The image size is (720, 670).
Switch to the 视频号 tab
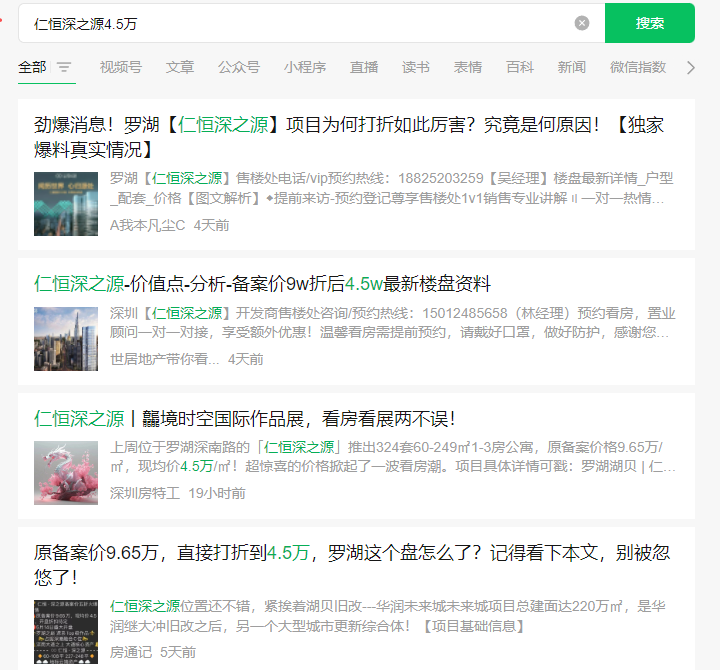click(x=120, y=68)
